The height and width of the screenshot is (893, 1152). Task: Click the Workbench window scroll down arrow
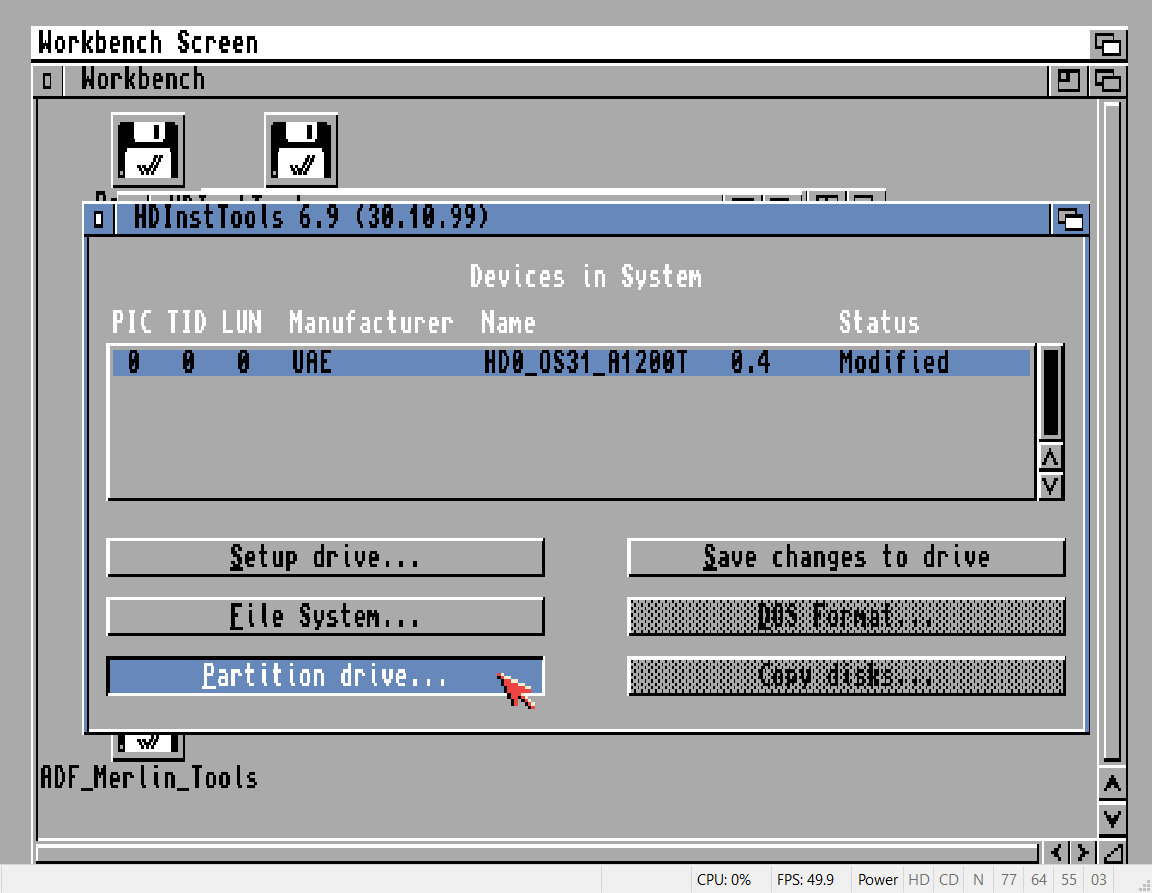pos(1112,818)
